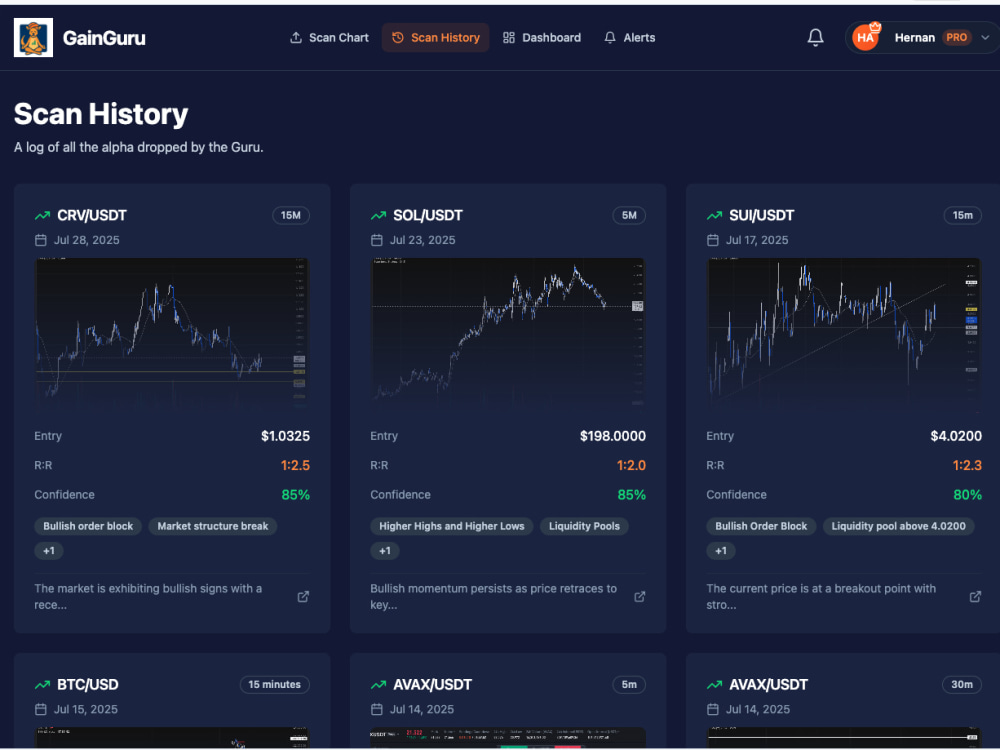
Task: Select the Higher Highs and Higher Lows tag
Action: [452, 526]
